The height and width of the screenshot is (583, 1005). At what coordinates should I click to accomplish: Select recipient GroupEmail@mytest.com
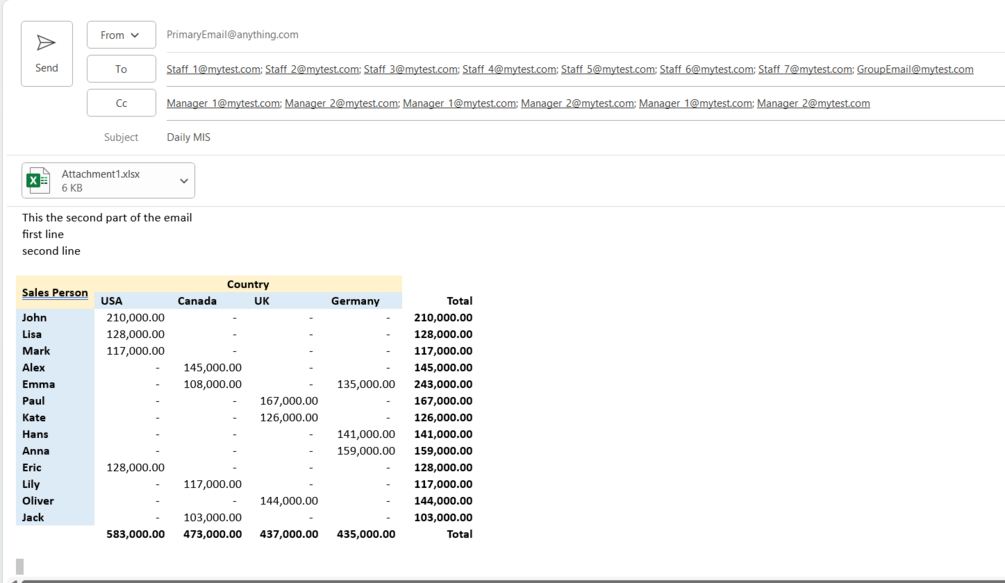coord(915,69)
